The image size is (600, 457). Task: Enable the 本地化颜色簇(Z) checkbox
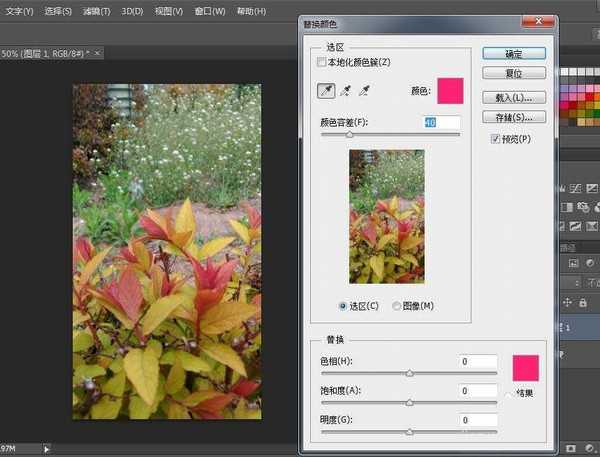pyautogui.click(x=321, y=62)
